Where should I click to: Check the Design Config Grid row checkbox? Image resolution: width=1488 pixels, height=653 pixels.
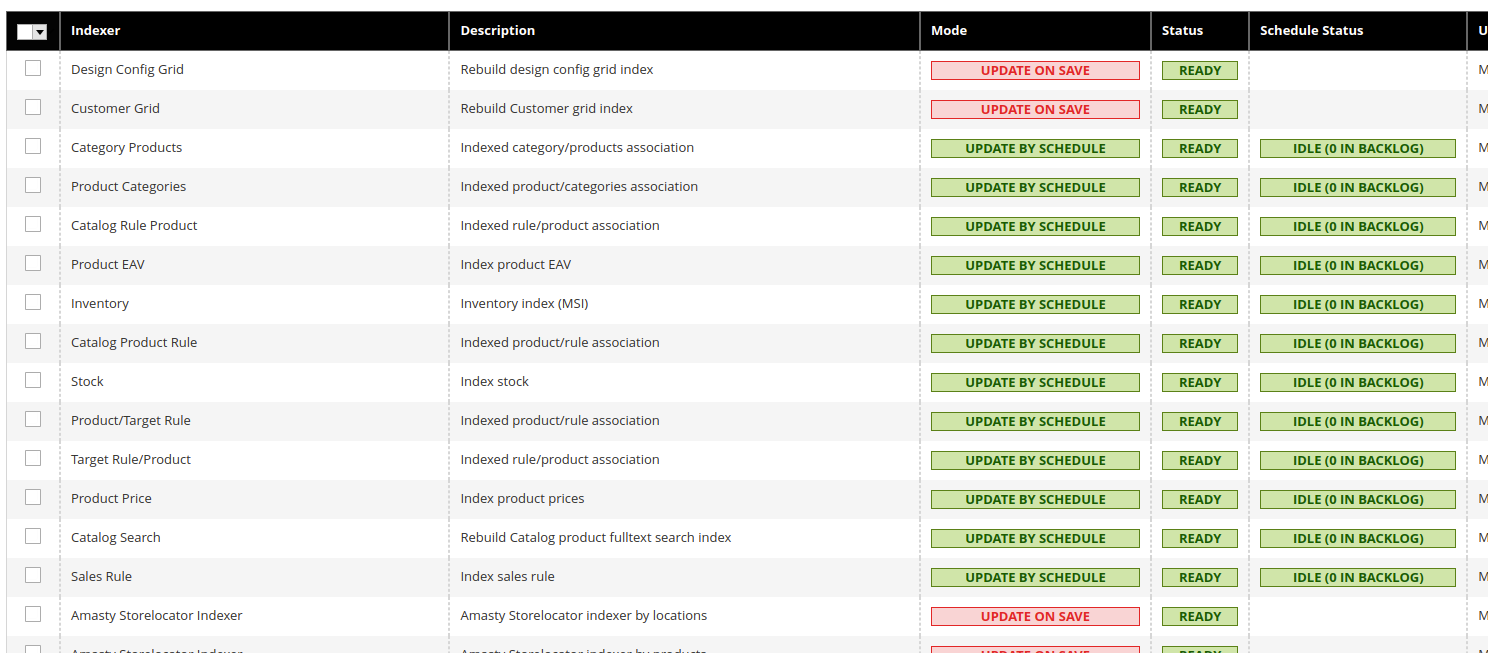pos(33,68)
